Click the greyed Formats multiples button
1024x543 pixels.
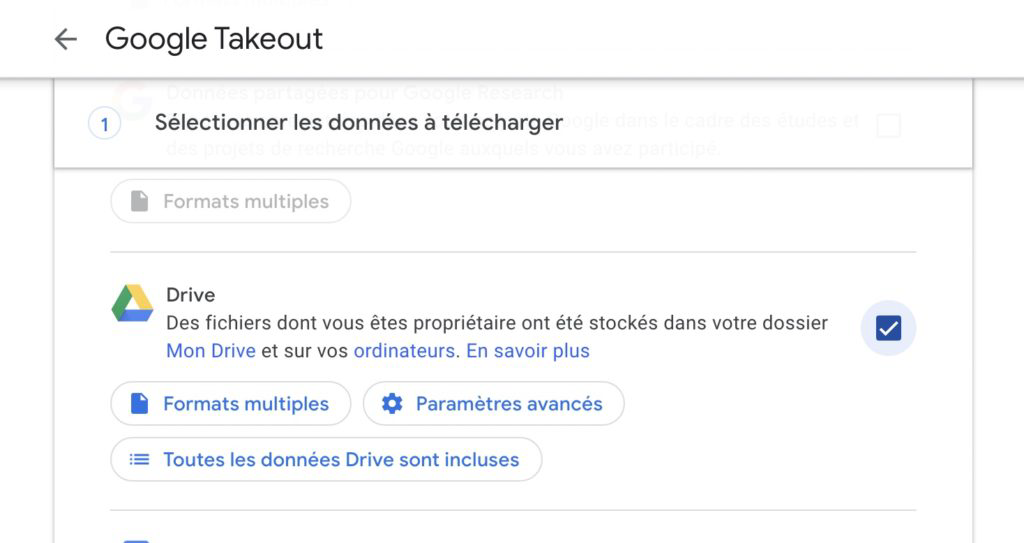click(x=231, y=201)
